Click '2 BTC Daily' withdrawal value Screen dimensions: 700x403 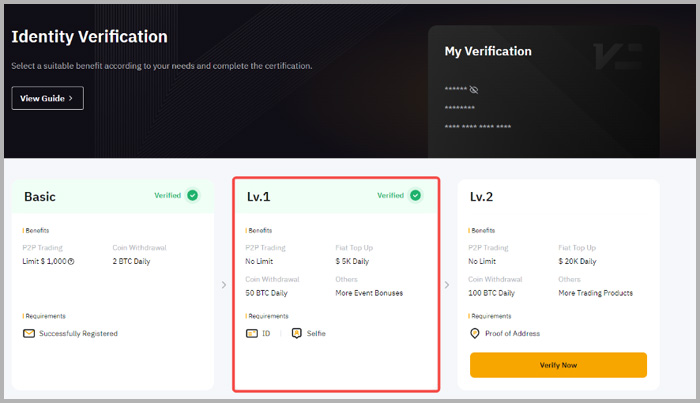click(131, 262)
